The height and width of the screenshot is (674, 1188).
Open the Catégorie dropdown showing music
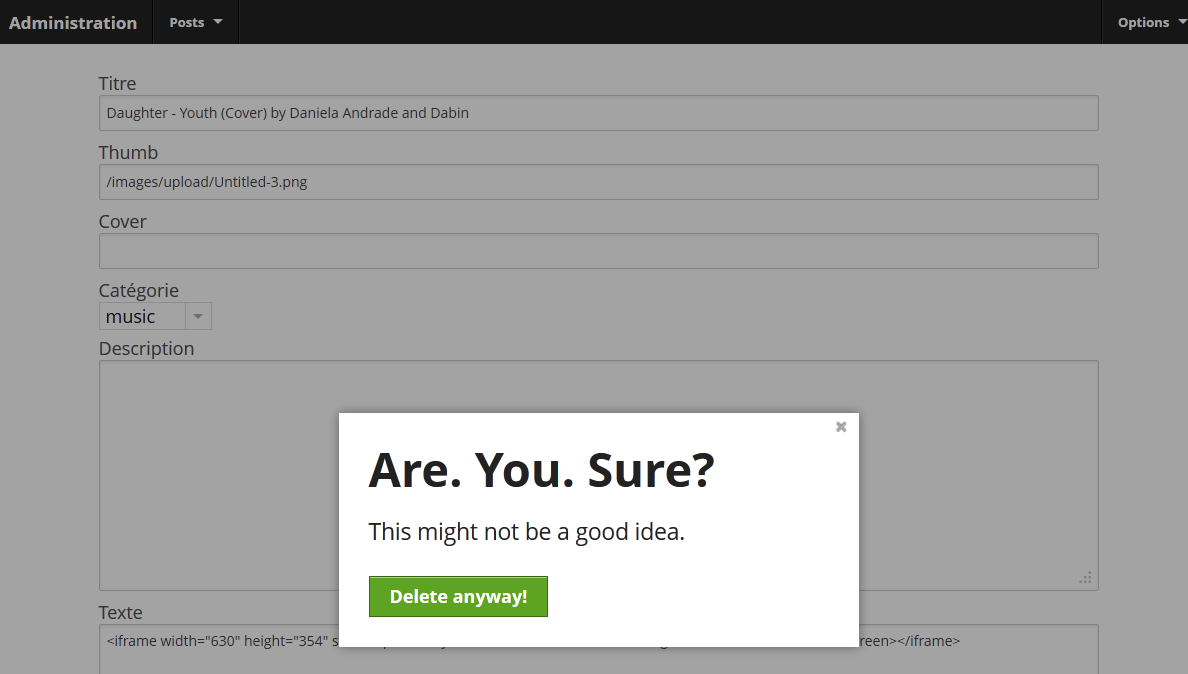point(142,317)
